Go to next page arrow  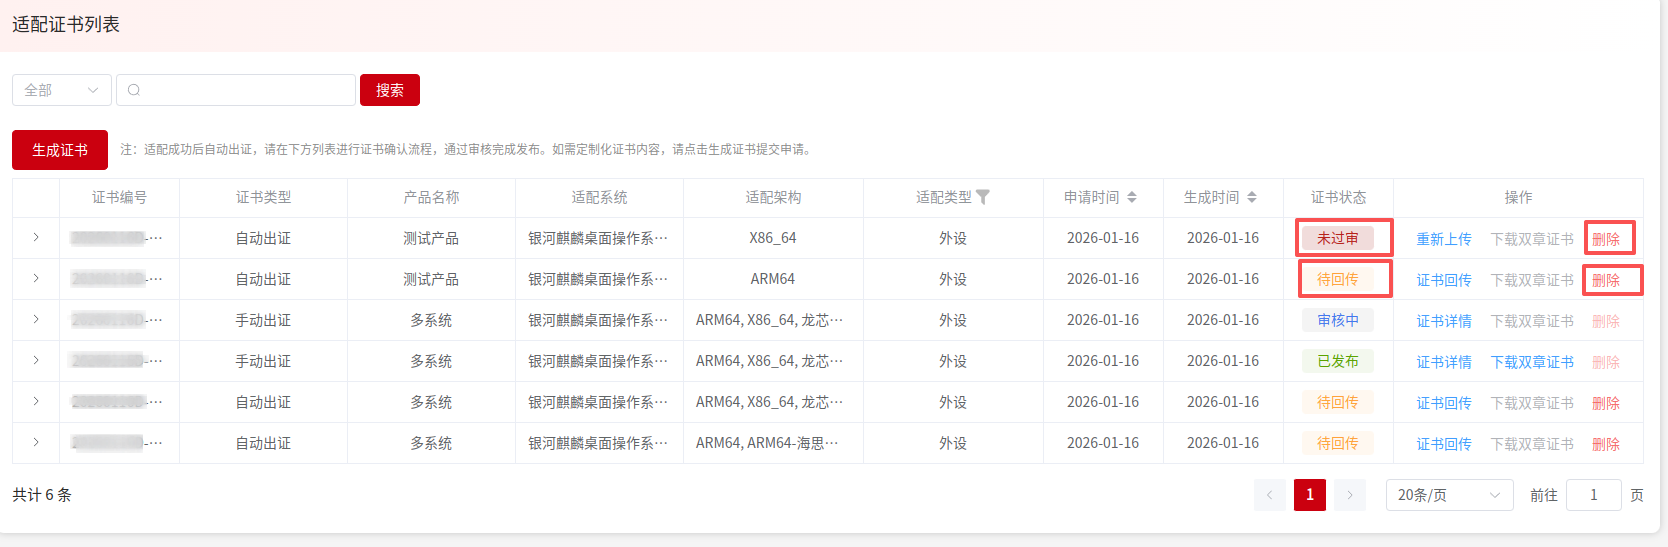(1349, 495)
